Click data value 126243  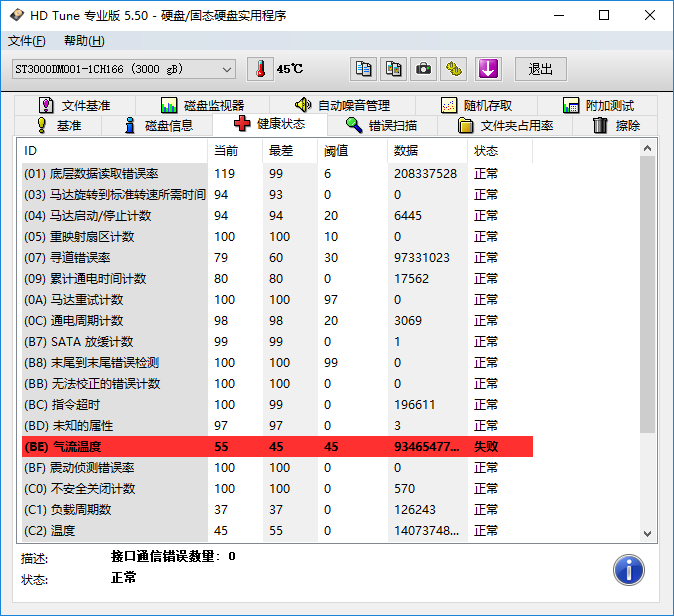point(415,510)
